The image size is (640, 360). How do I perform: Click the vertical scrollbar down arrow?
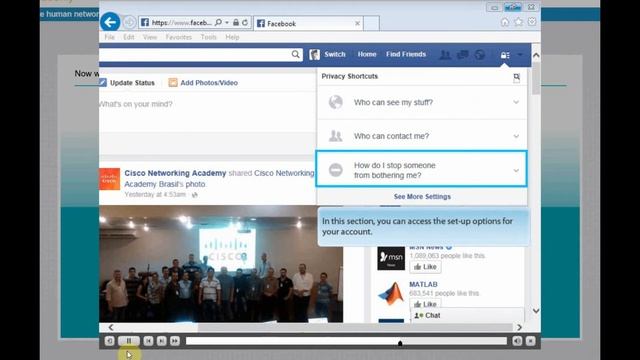pyautogui.click(x=536, y=311)
